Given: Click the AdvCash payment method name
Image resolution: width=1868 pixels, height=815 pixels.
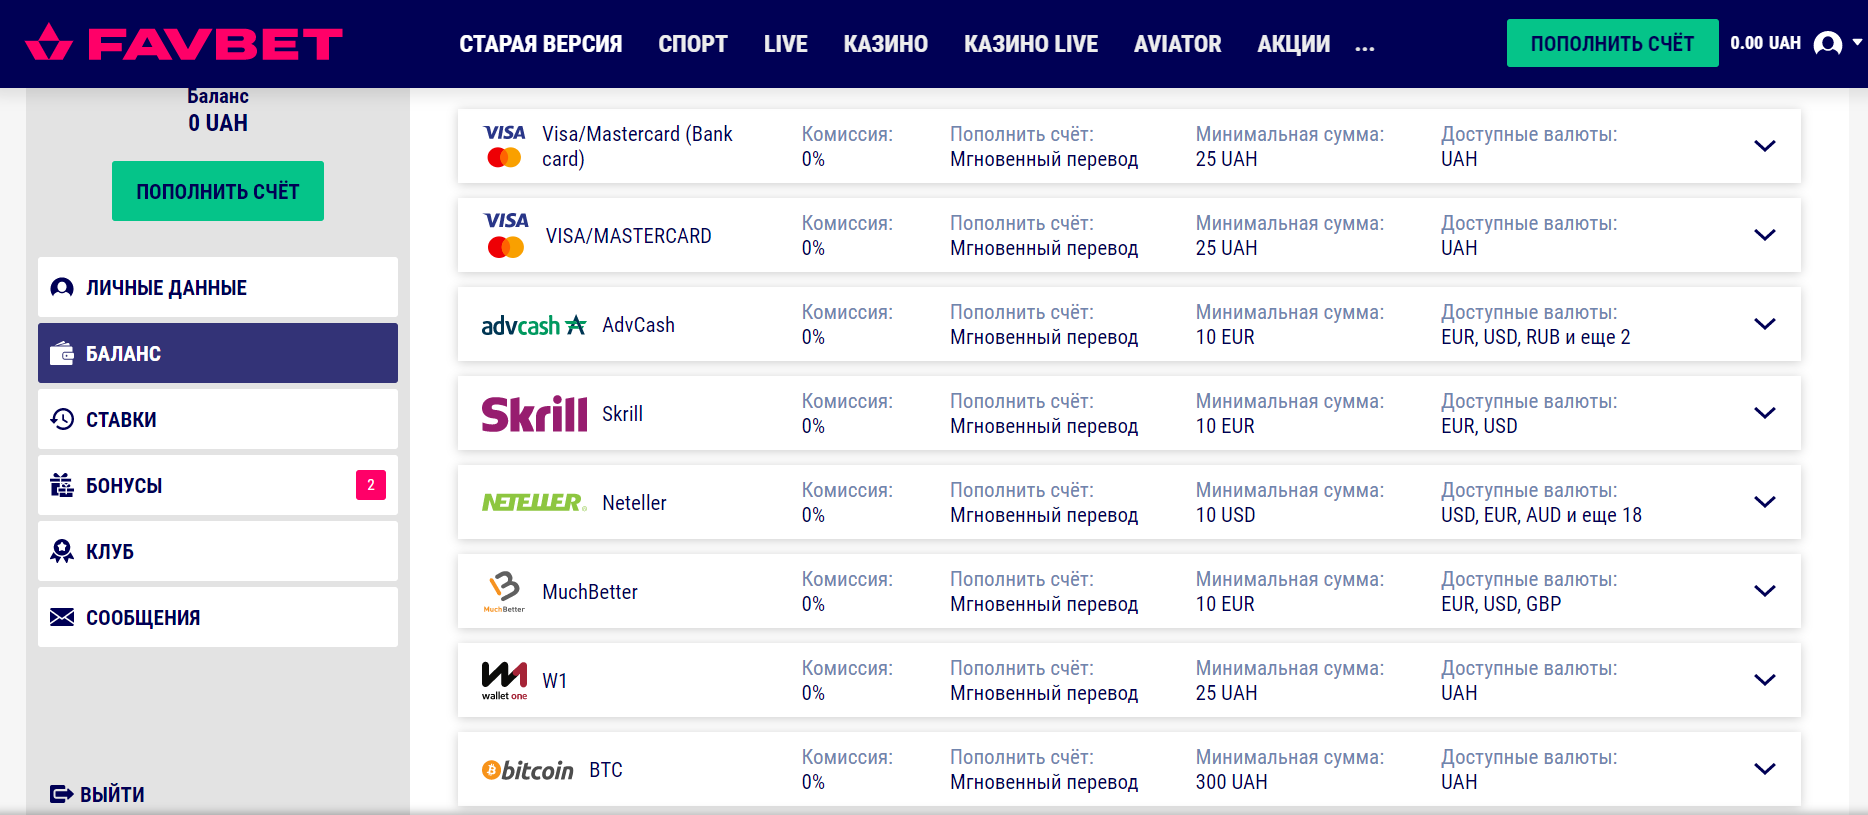Looking at the screenshot, I should pos(638,325).
